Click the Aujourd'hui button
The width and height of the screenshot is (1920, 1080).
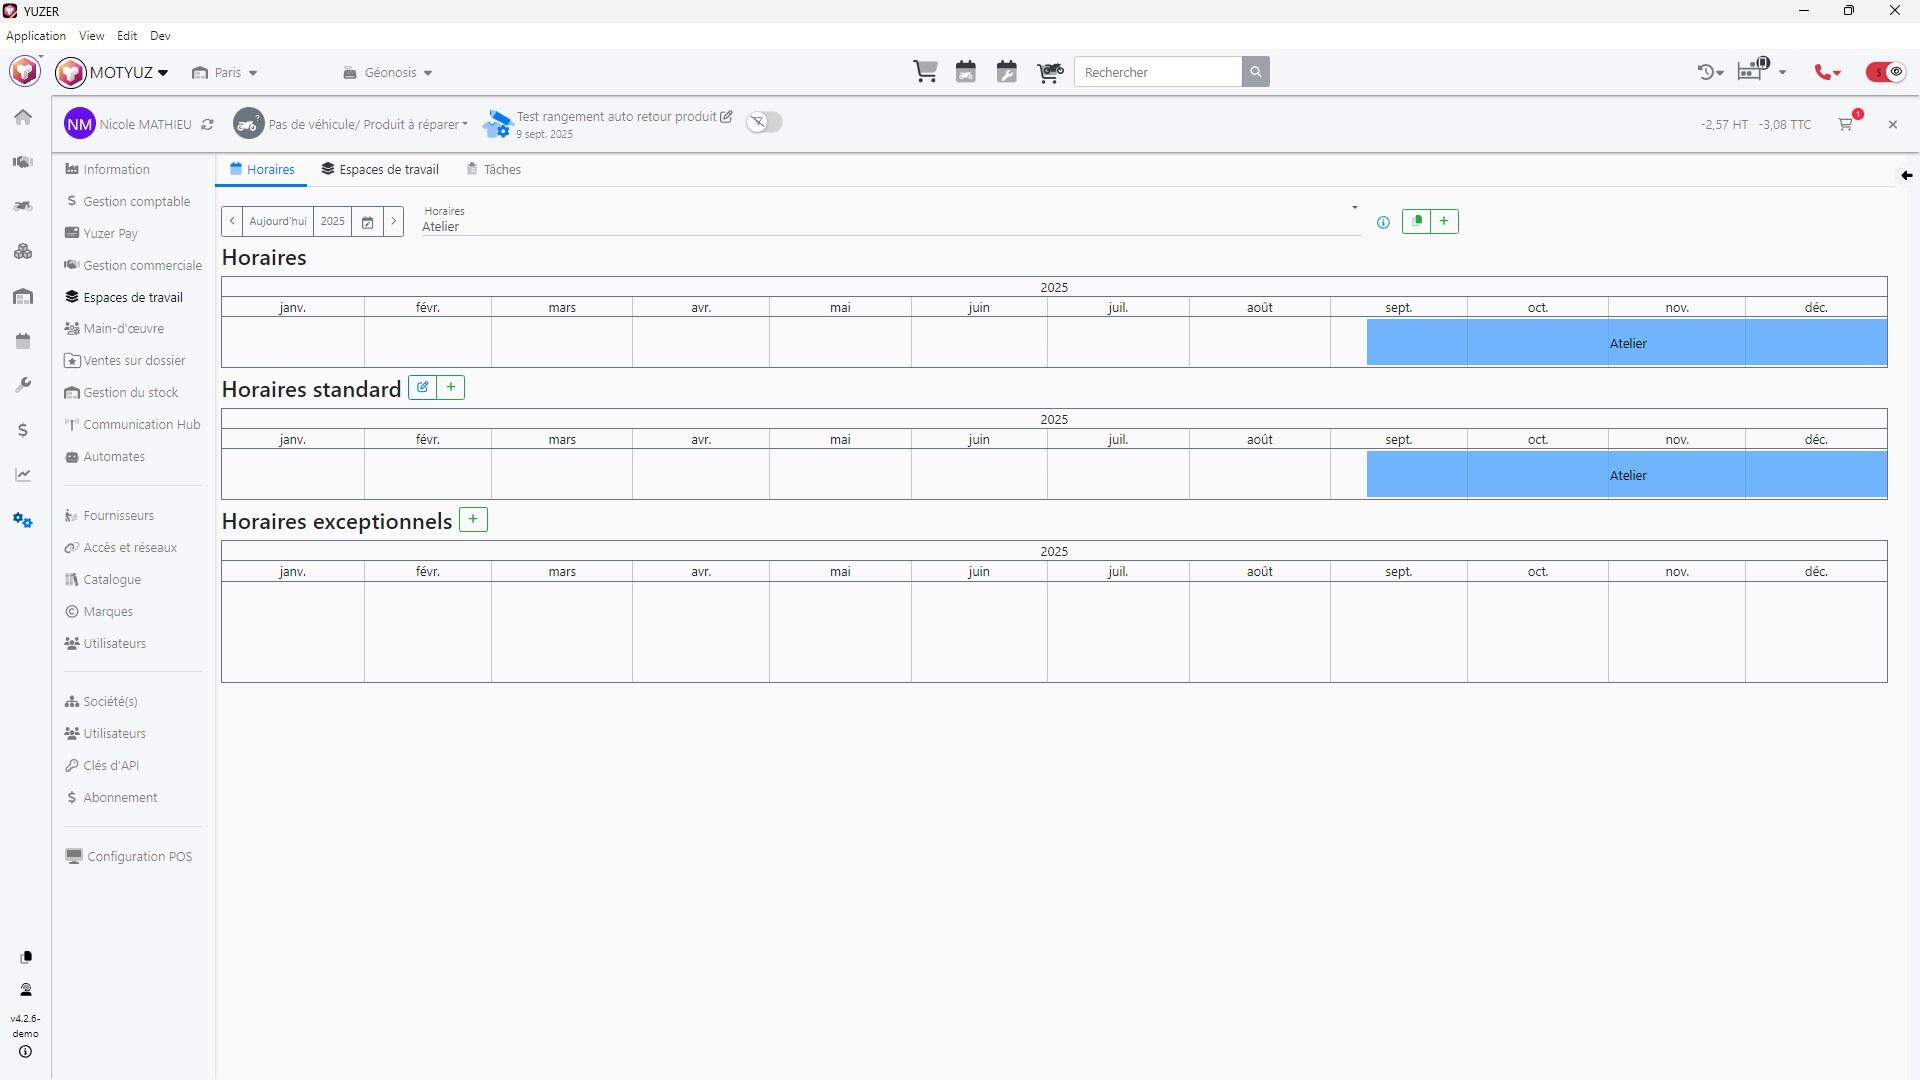(x=277, y=222)
